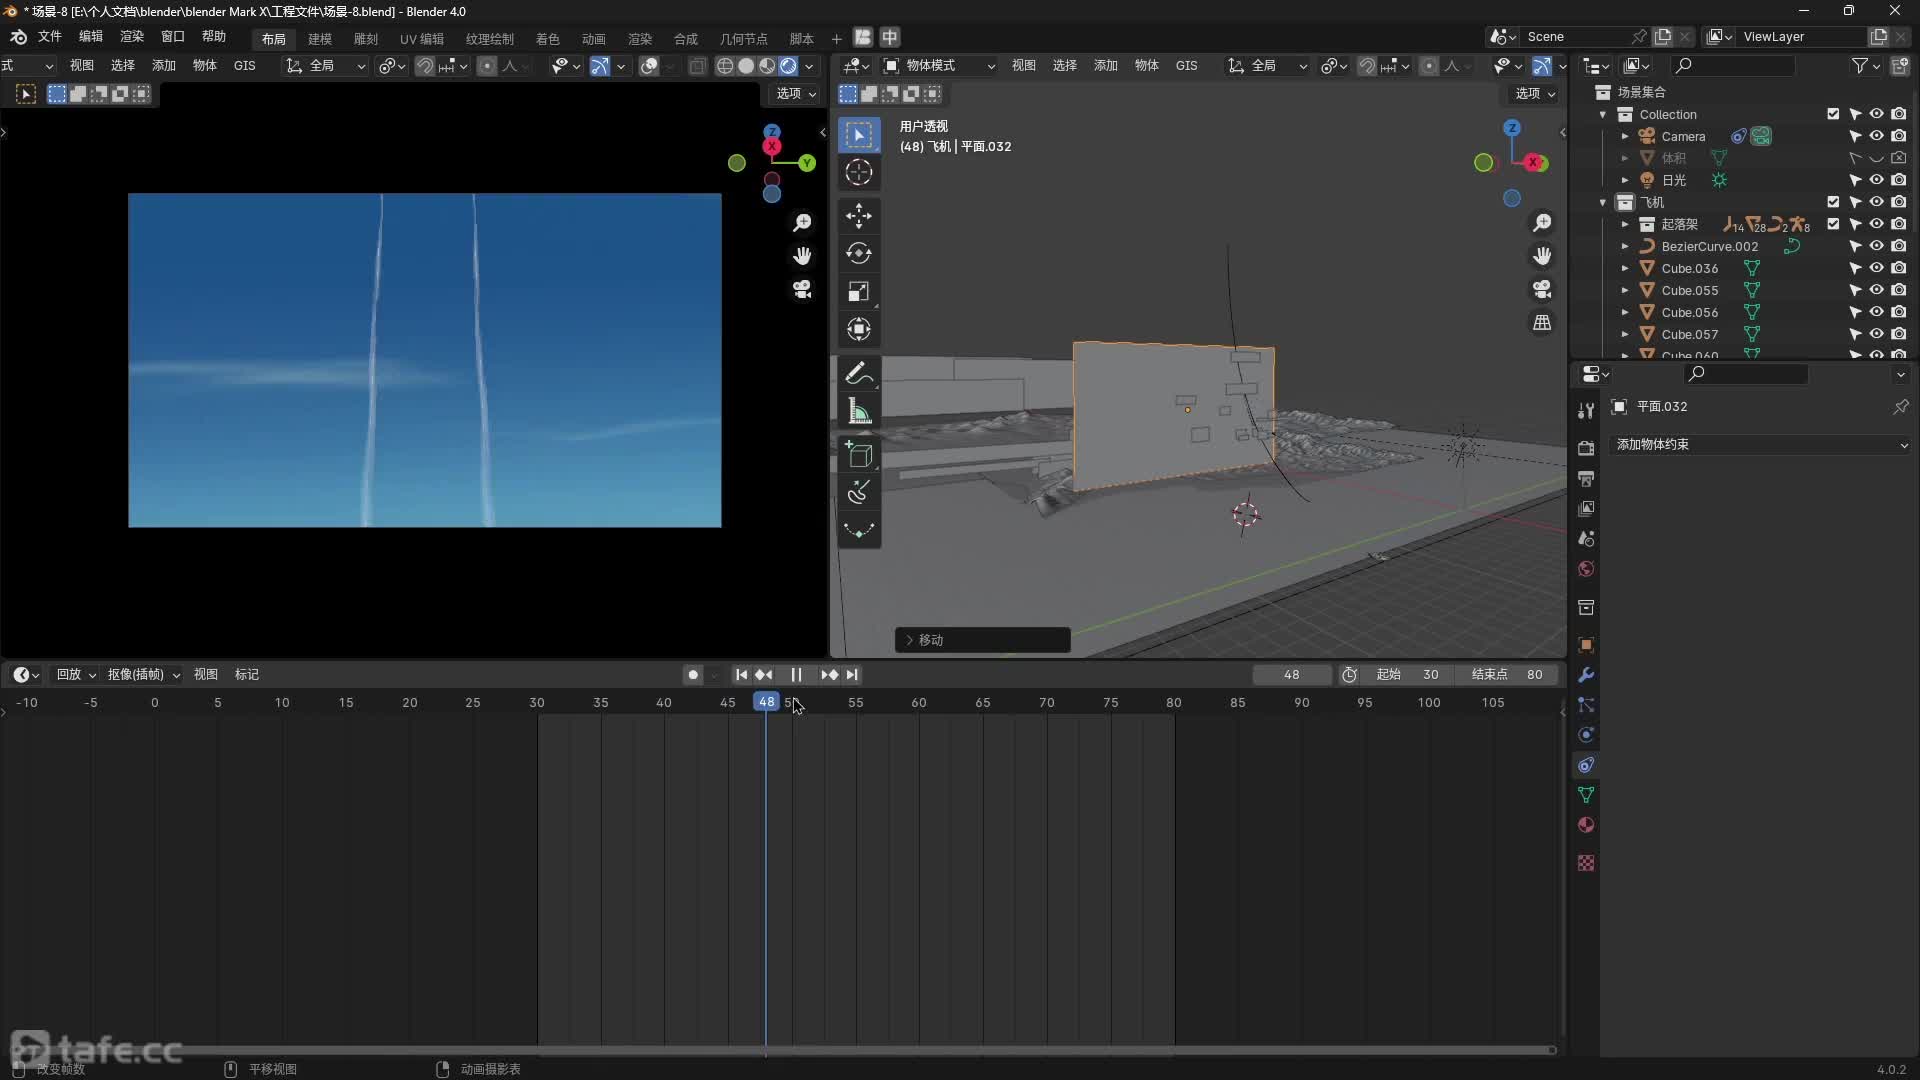The image size is (1920, 1080).
Task: Open 选项 dropdown in right viewport
Action: tap(1535, 94)
